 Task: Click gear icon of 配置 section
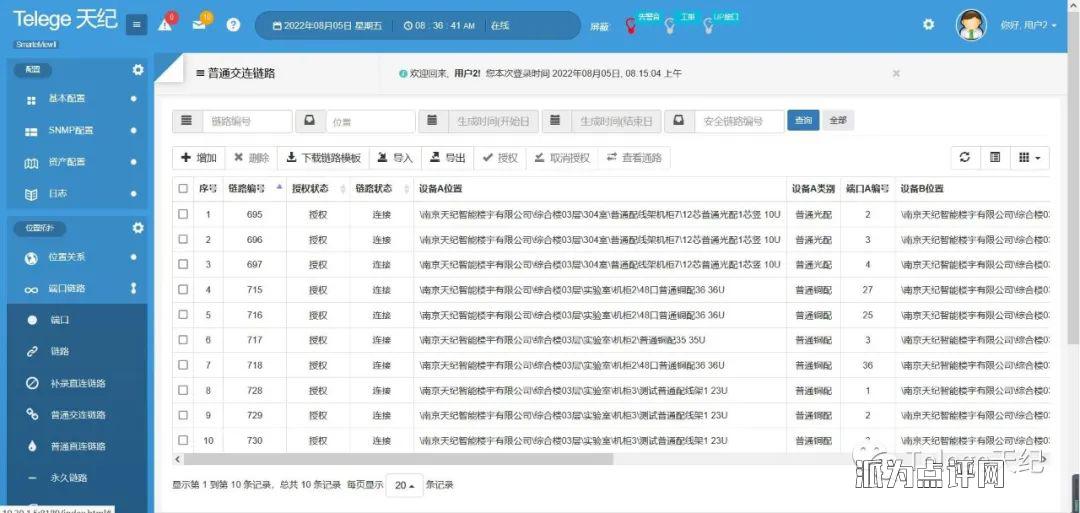pyautogui.click(x=138, y=70)
